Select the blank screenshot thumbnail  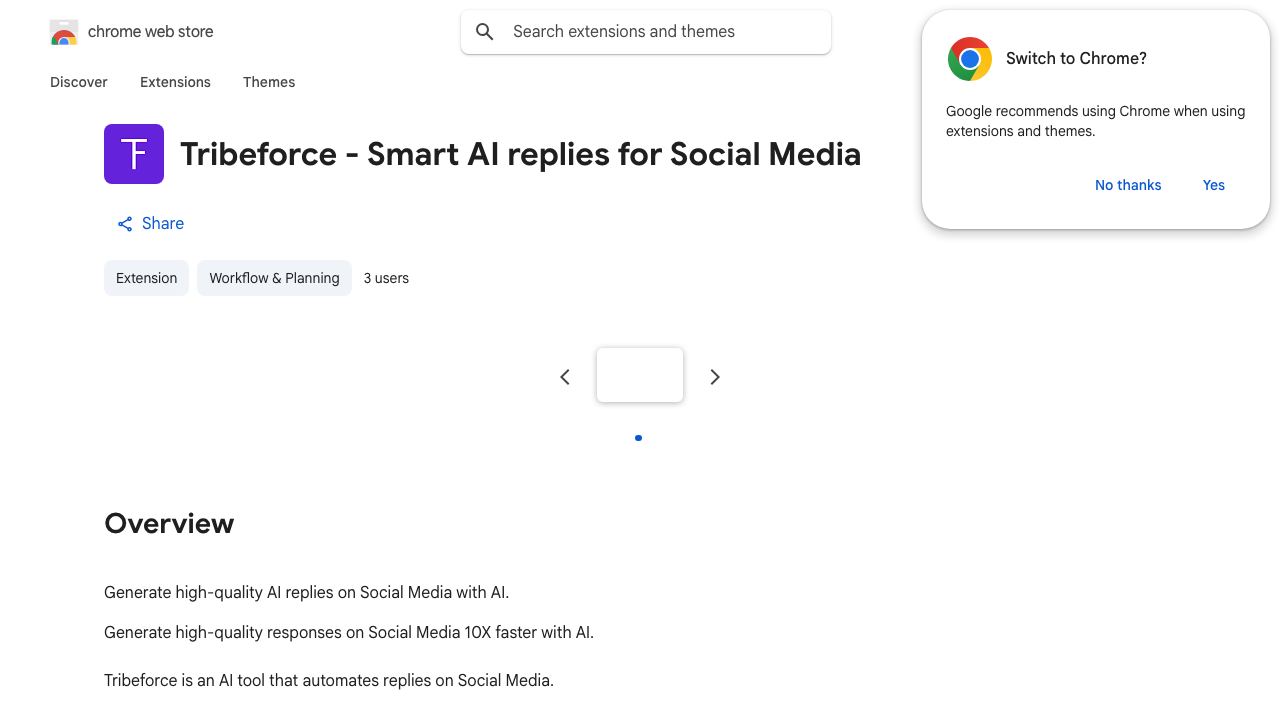point(640,375)
